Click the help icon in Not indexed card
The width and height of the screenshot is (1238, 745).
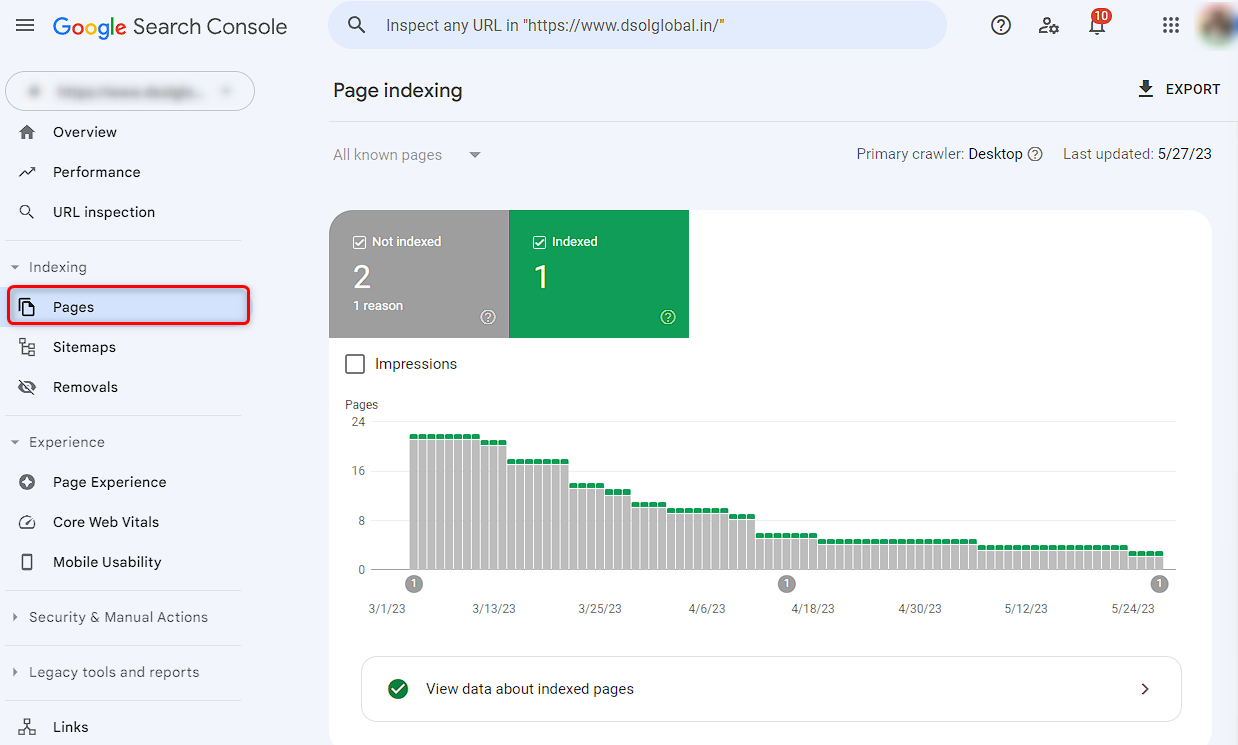pyautogui.click(x=488, y=317)
